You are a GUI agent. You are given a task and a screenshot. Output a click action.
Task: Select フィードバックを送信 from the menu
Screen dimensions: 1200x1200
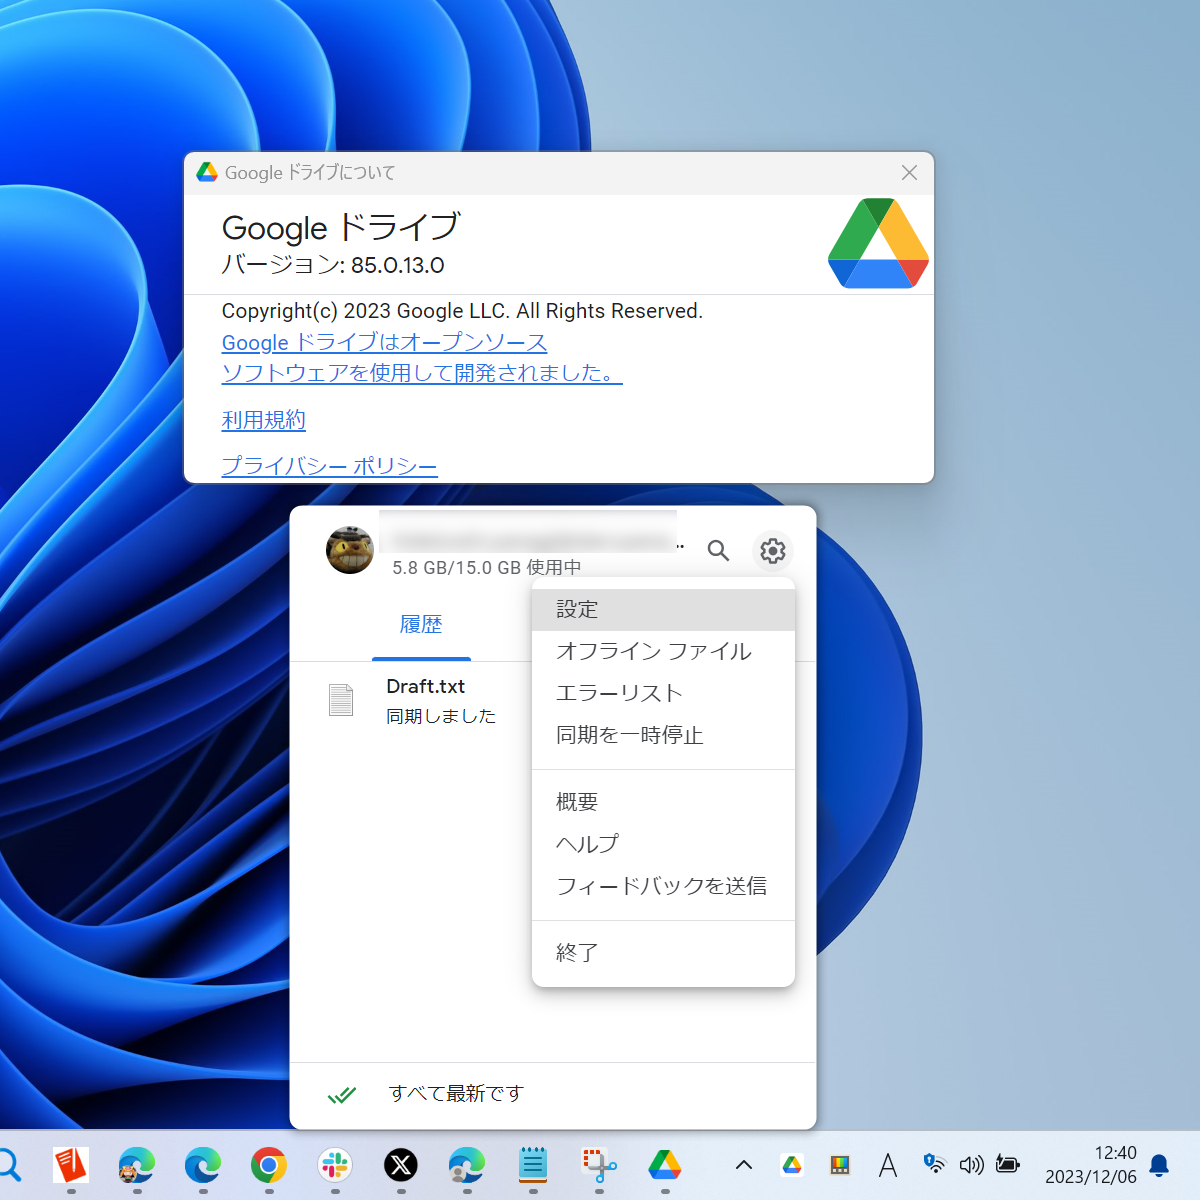coord(661,886)
